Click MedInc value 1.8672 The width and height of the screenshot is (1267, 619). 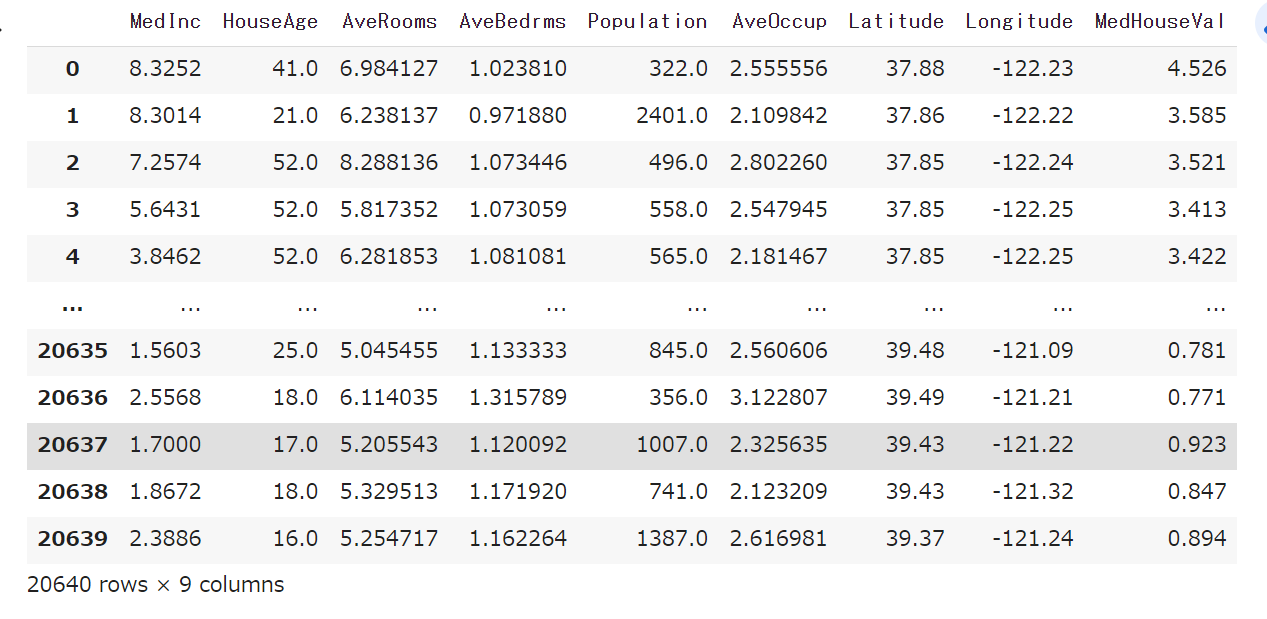click(x=165, y=492)
